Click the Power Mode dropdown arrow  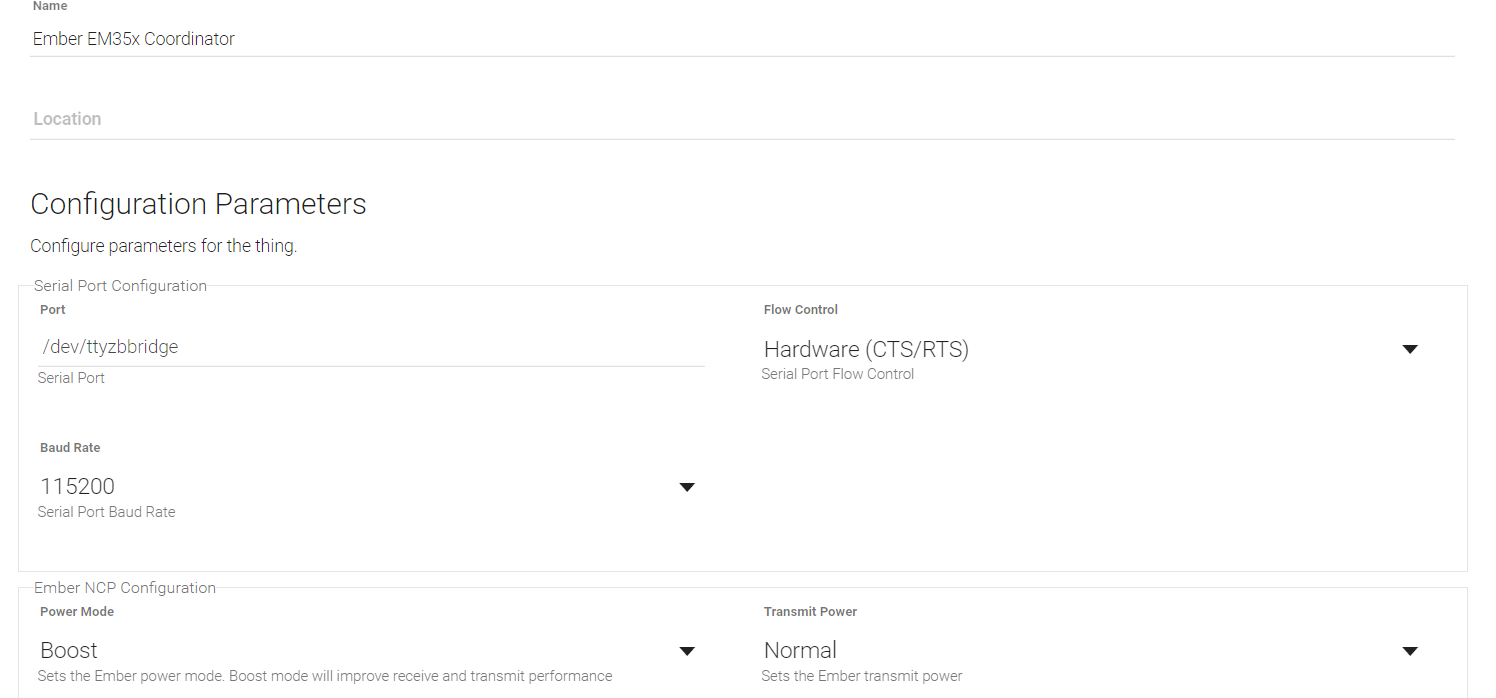(687, 651)
